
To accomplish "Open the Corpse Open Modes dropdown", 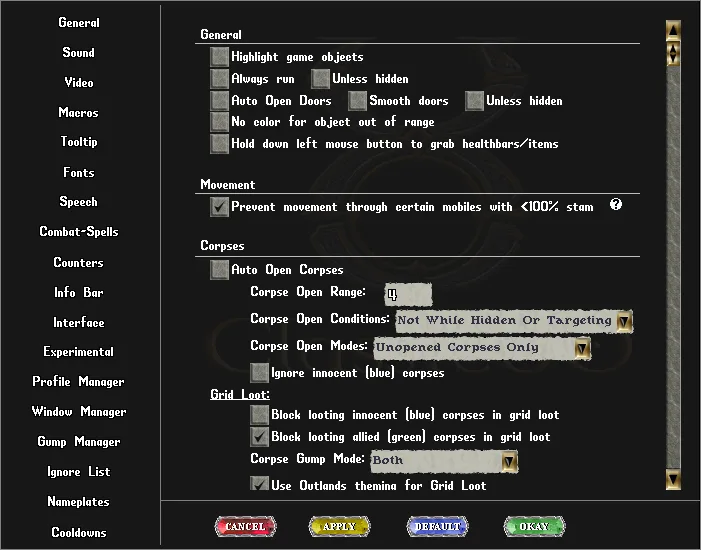I will [x=482, y=348].
